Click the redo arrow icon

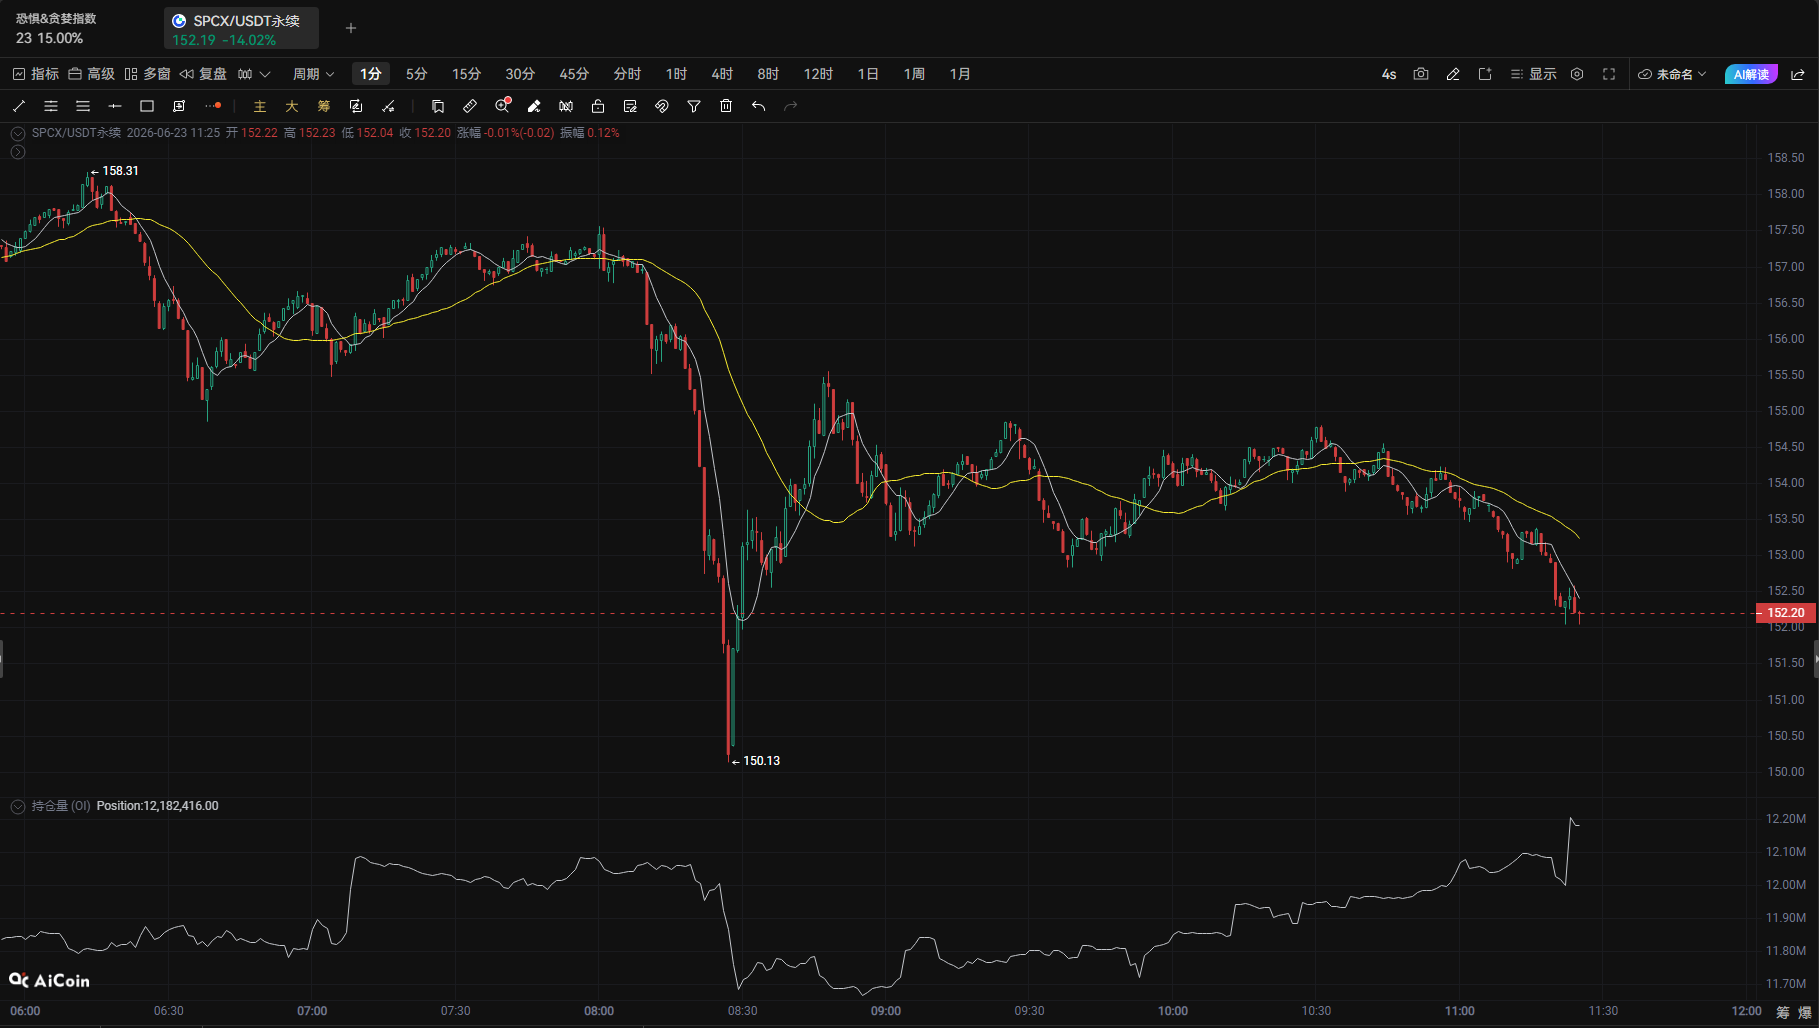point(791,106)
